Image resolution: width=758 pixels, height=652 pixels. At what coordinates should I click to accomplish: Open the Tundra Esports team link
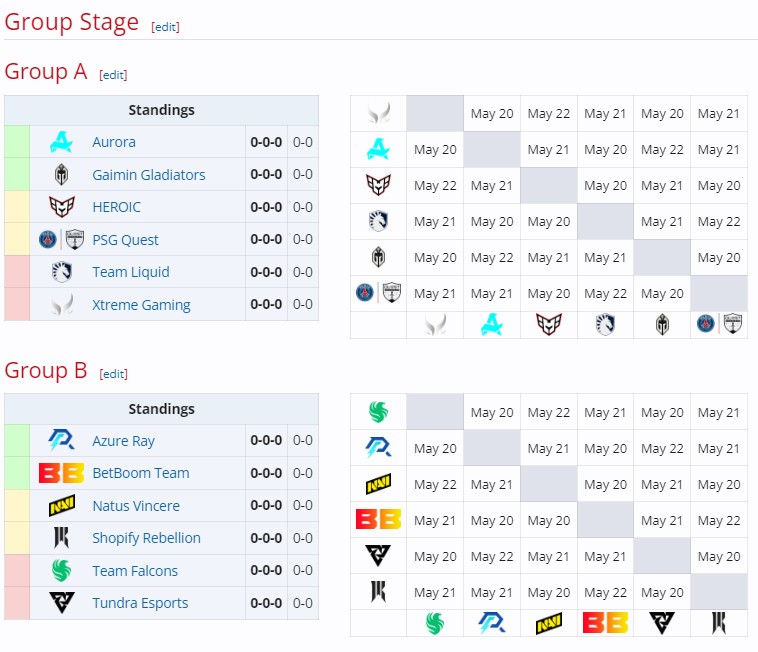(x=140, y=603)
